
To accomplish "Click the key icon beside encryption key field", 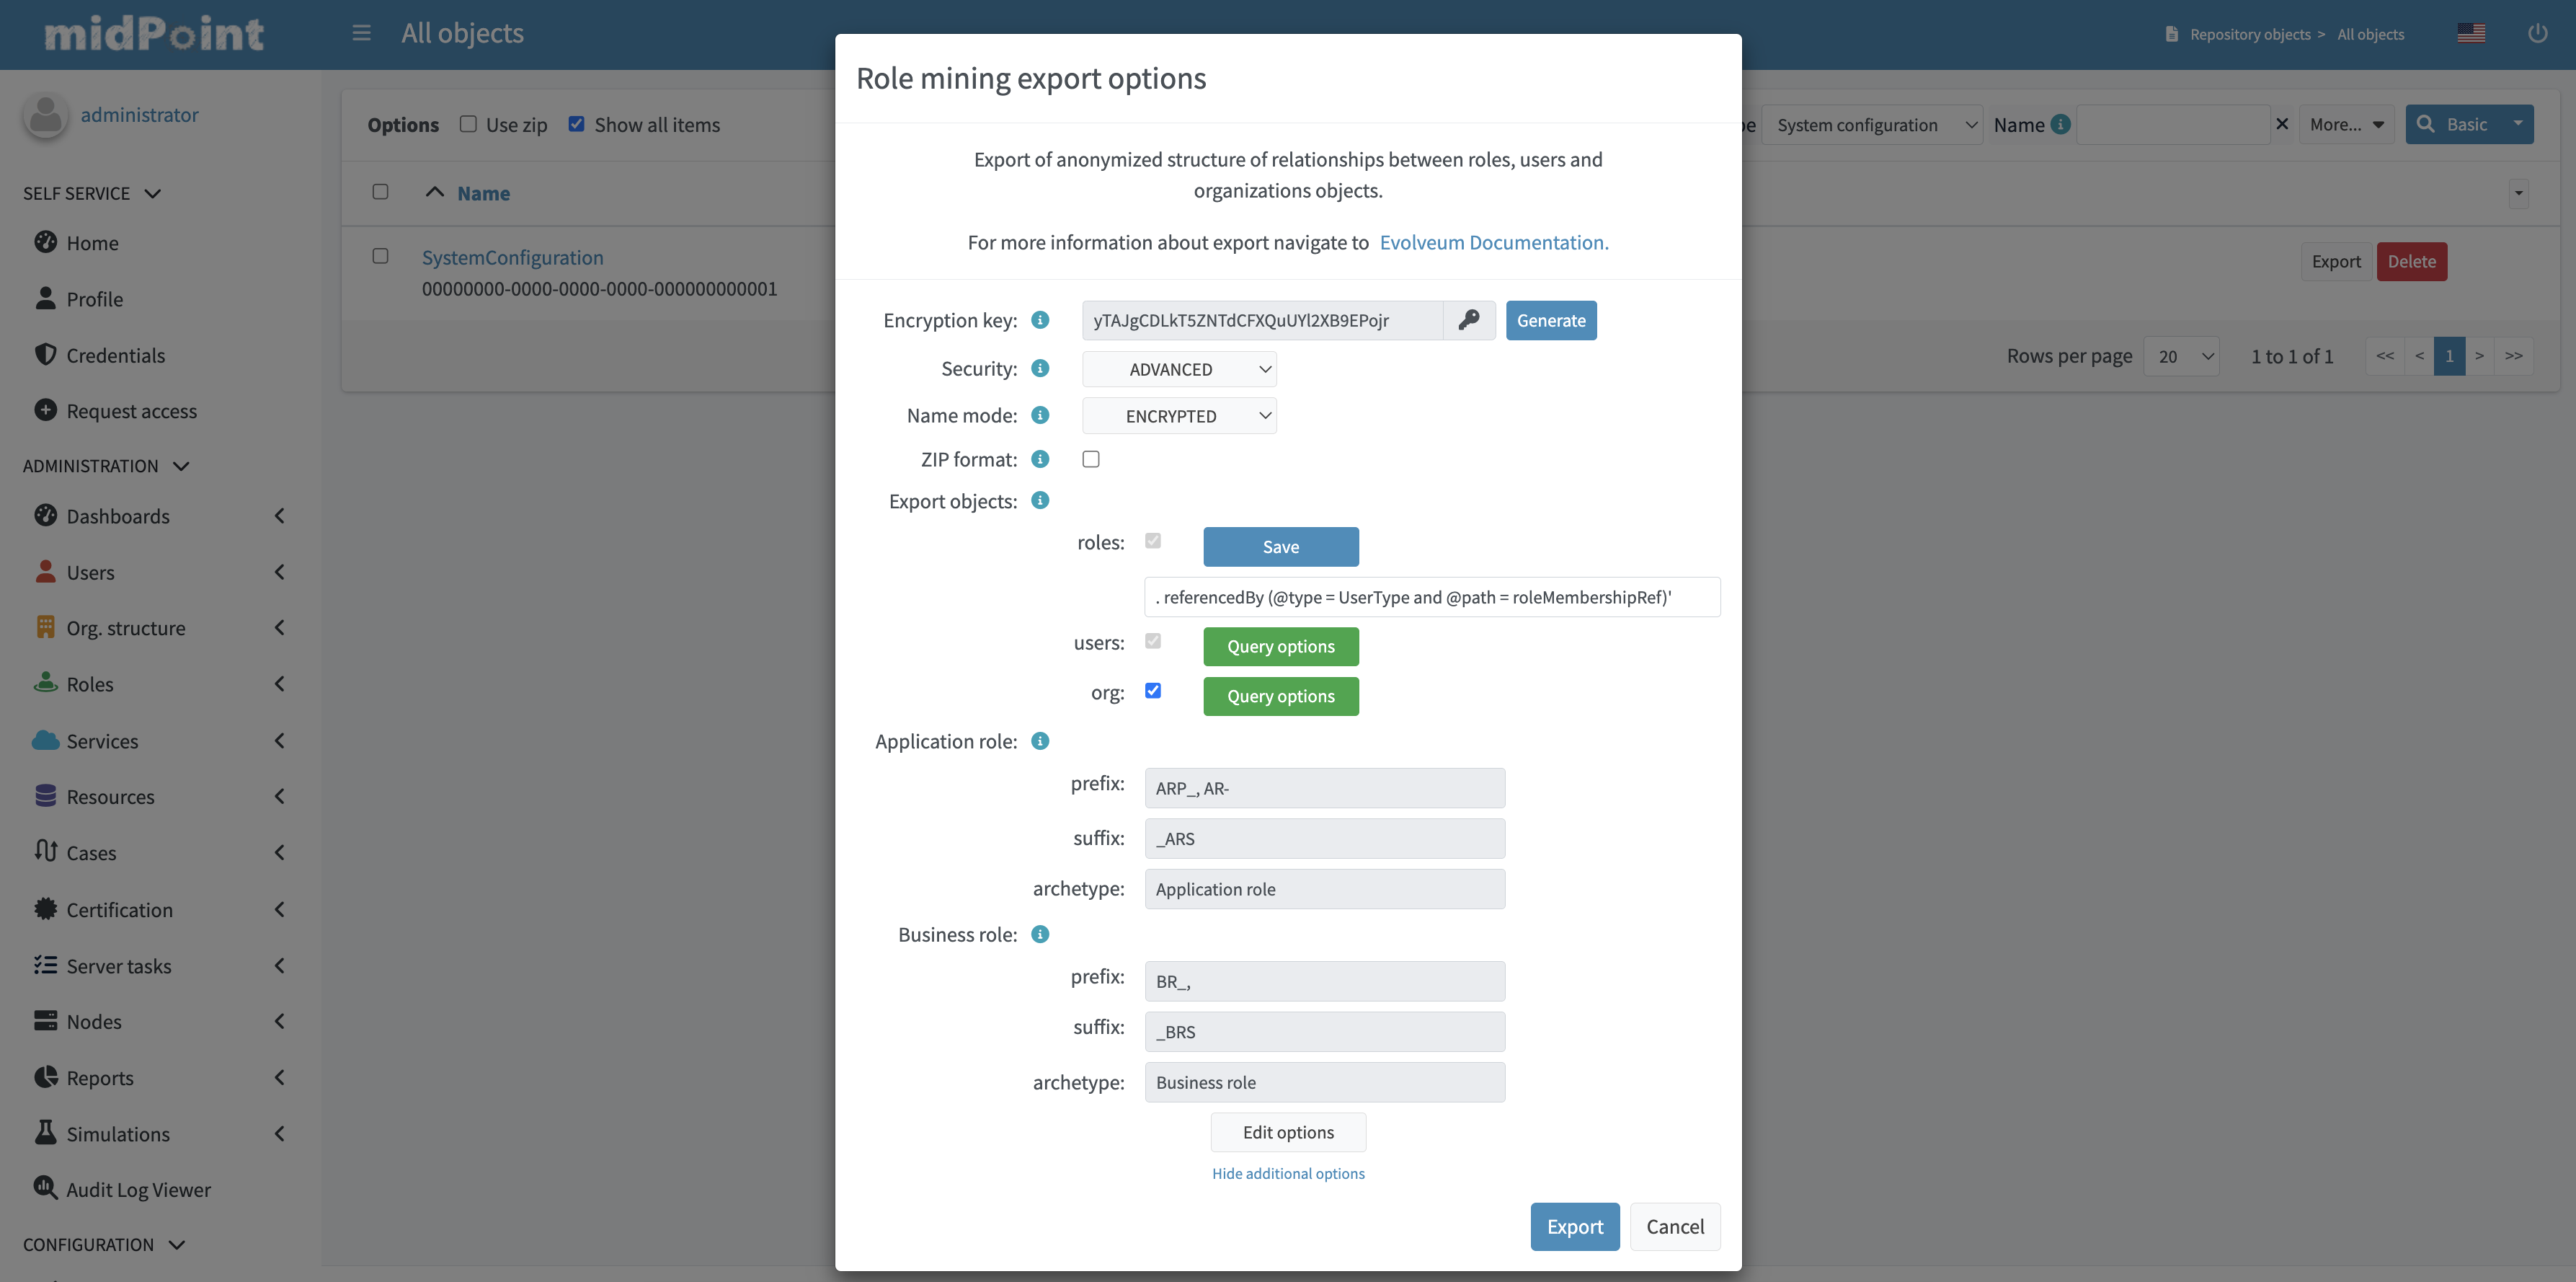I will pos(1468,320).
